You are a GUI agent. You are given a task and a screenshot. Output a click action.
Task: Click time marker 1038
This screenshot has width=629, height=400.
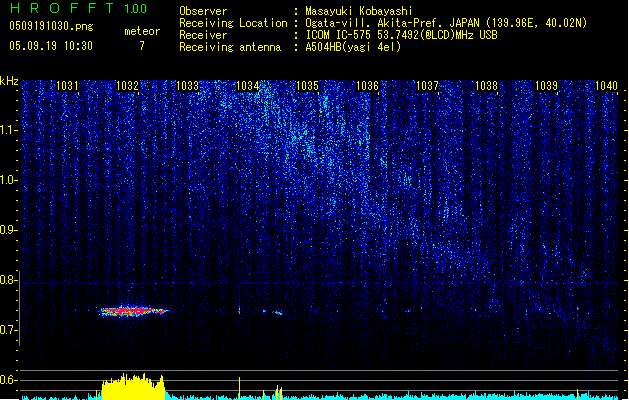pos(487,85)
